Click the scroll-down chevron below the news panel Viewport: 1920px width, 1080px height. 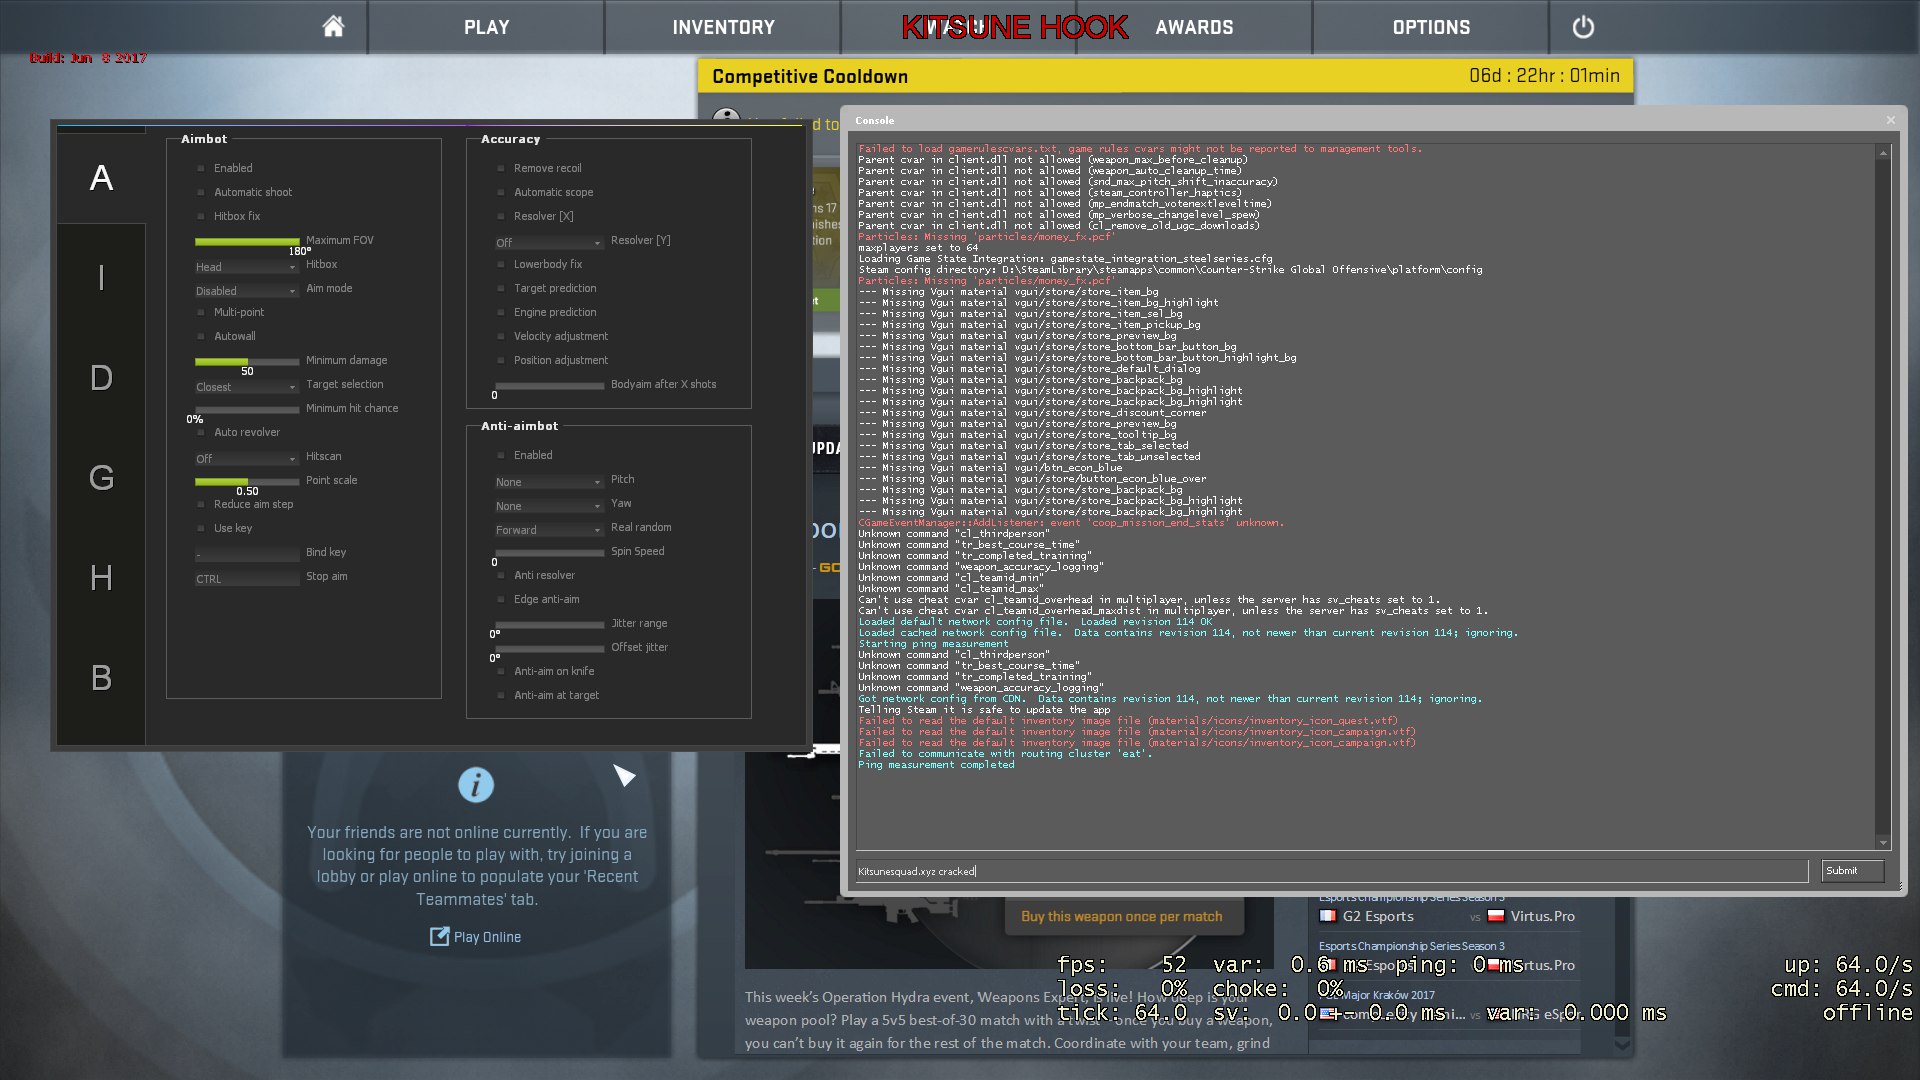pos(1622,1045)
